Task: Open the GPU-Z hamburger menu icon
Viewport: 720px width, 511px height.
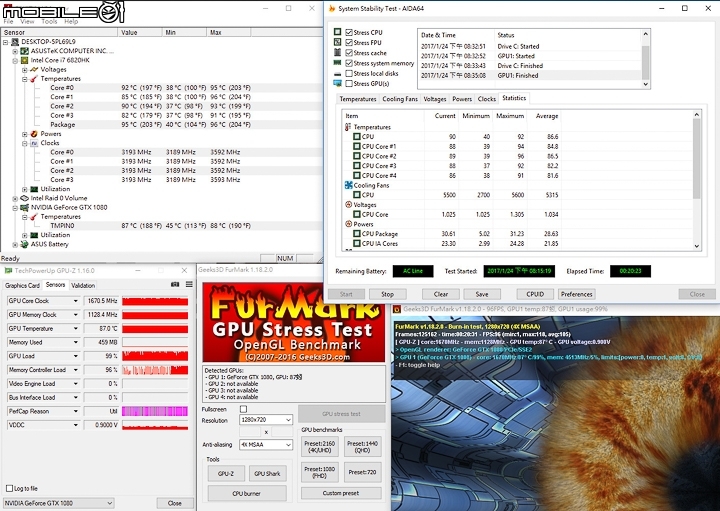Action: (189, 285)
